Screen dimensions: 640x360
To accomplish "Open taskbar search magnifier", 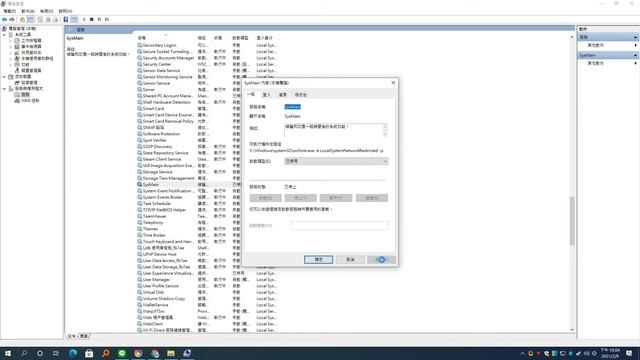I will pyautogui.click(x=24, y=353).
